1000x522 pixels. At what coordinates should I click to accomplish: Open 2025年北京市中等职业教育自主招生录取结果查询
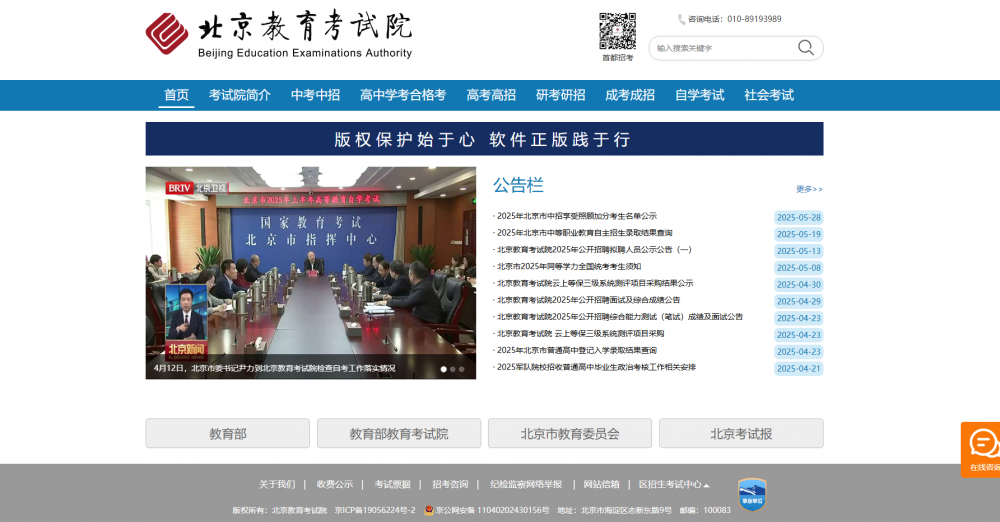click(584, 233)
